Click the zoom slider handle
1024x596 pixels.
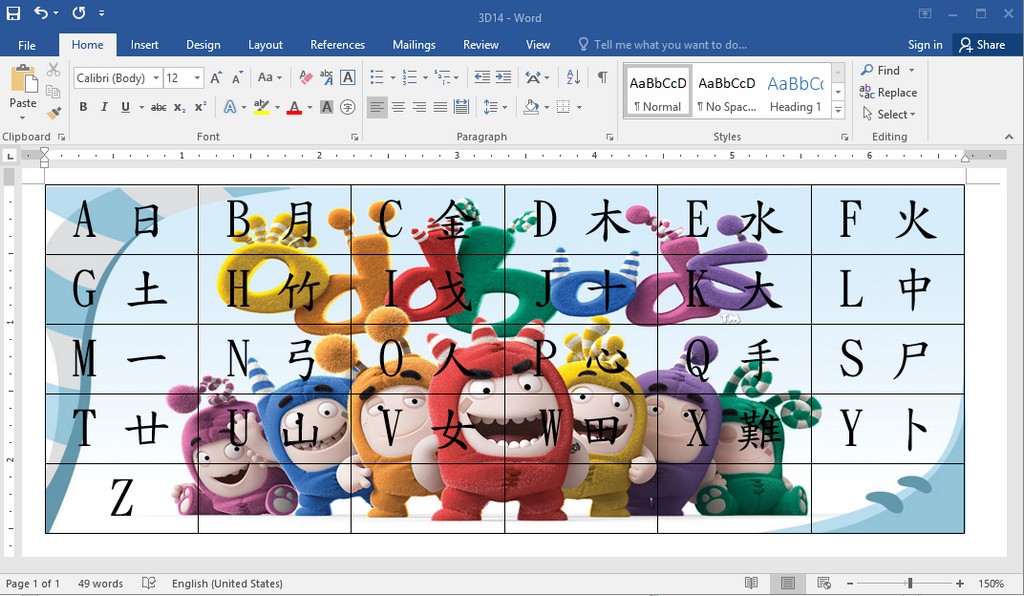coord(910,584)
